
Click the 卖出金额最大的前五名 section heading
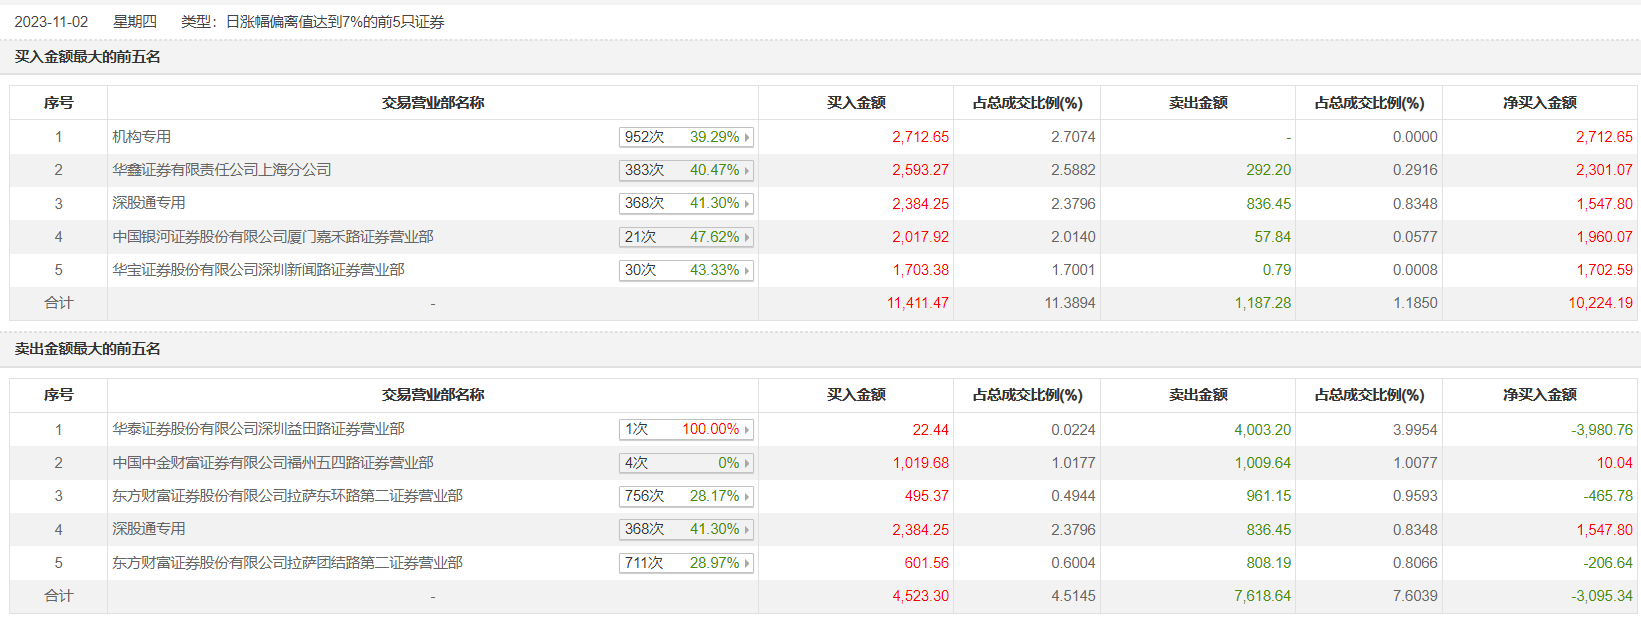click(x=88, y=349)
